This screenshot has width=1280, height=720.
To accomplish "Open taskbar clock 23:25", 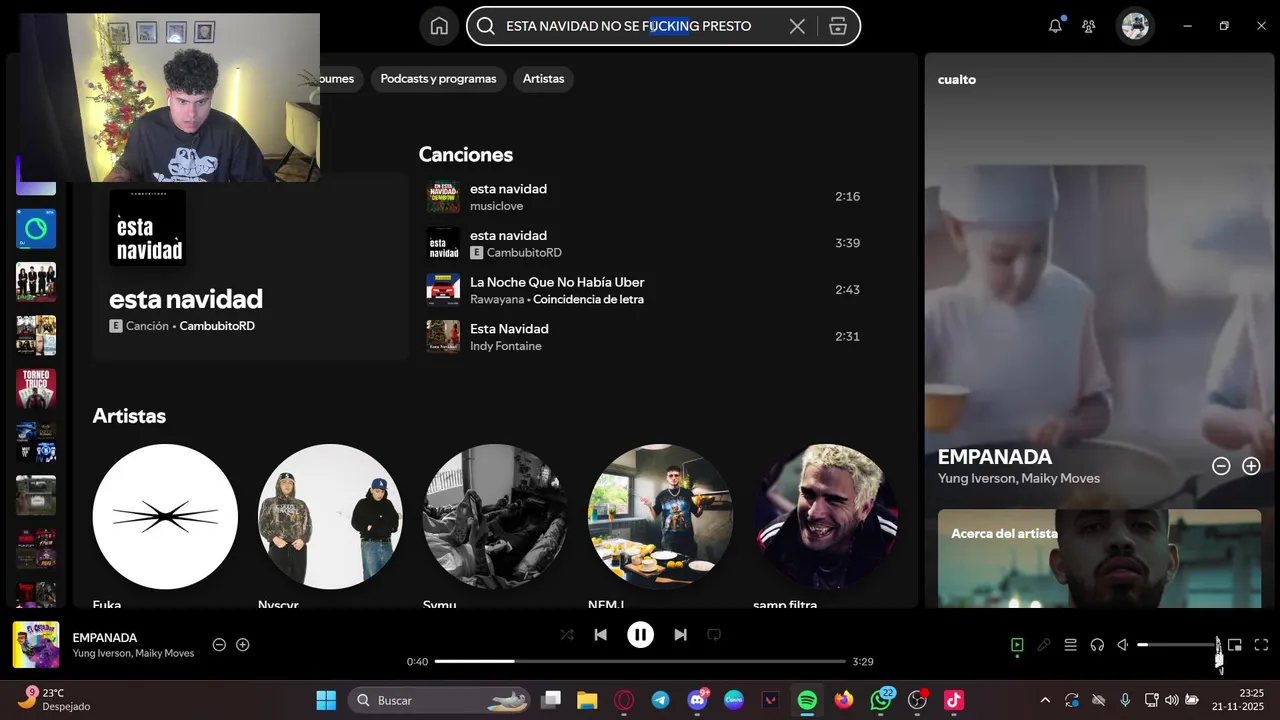I will (1238, 699).
